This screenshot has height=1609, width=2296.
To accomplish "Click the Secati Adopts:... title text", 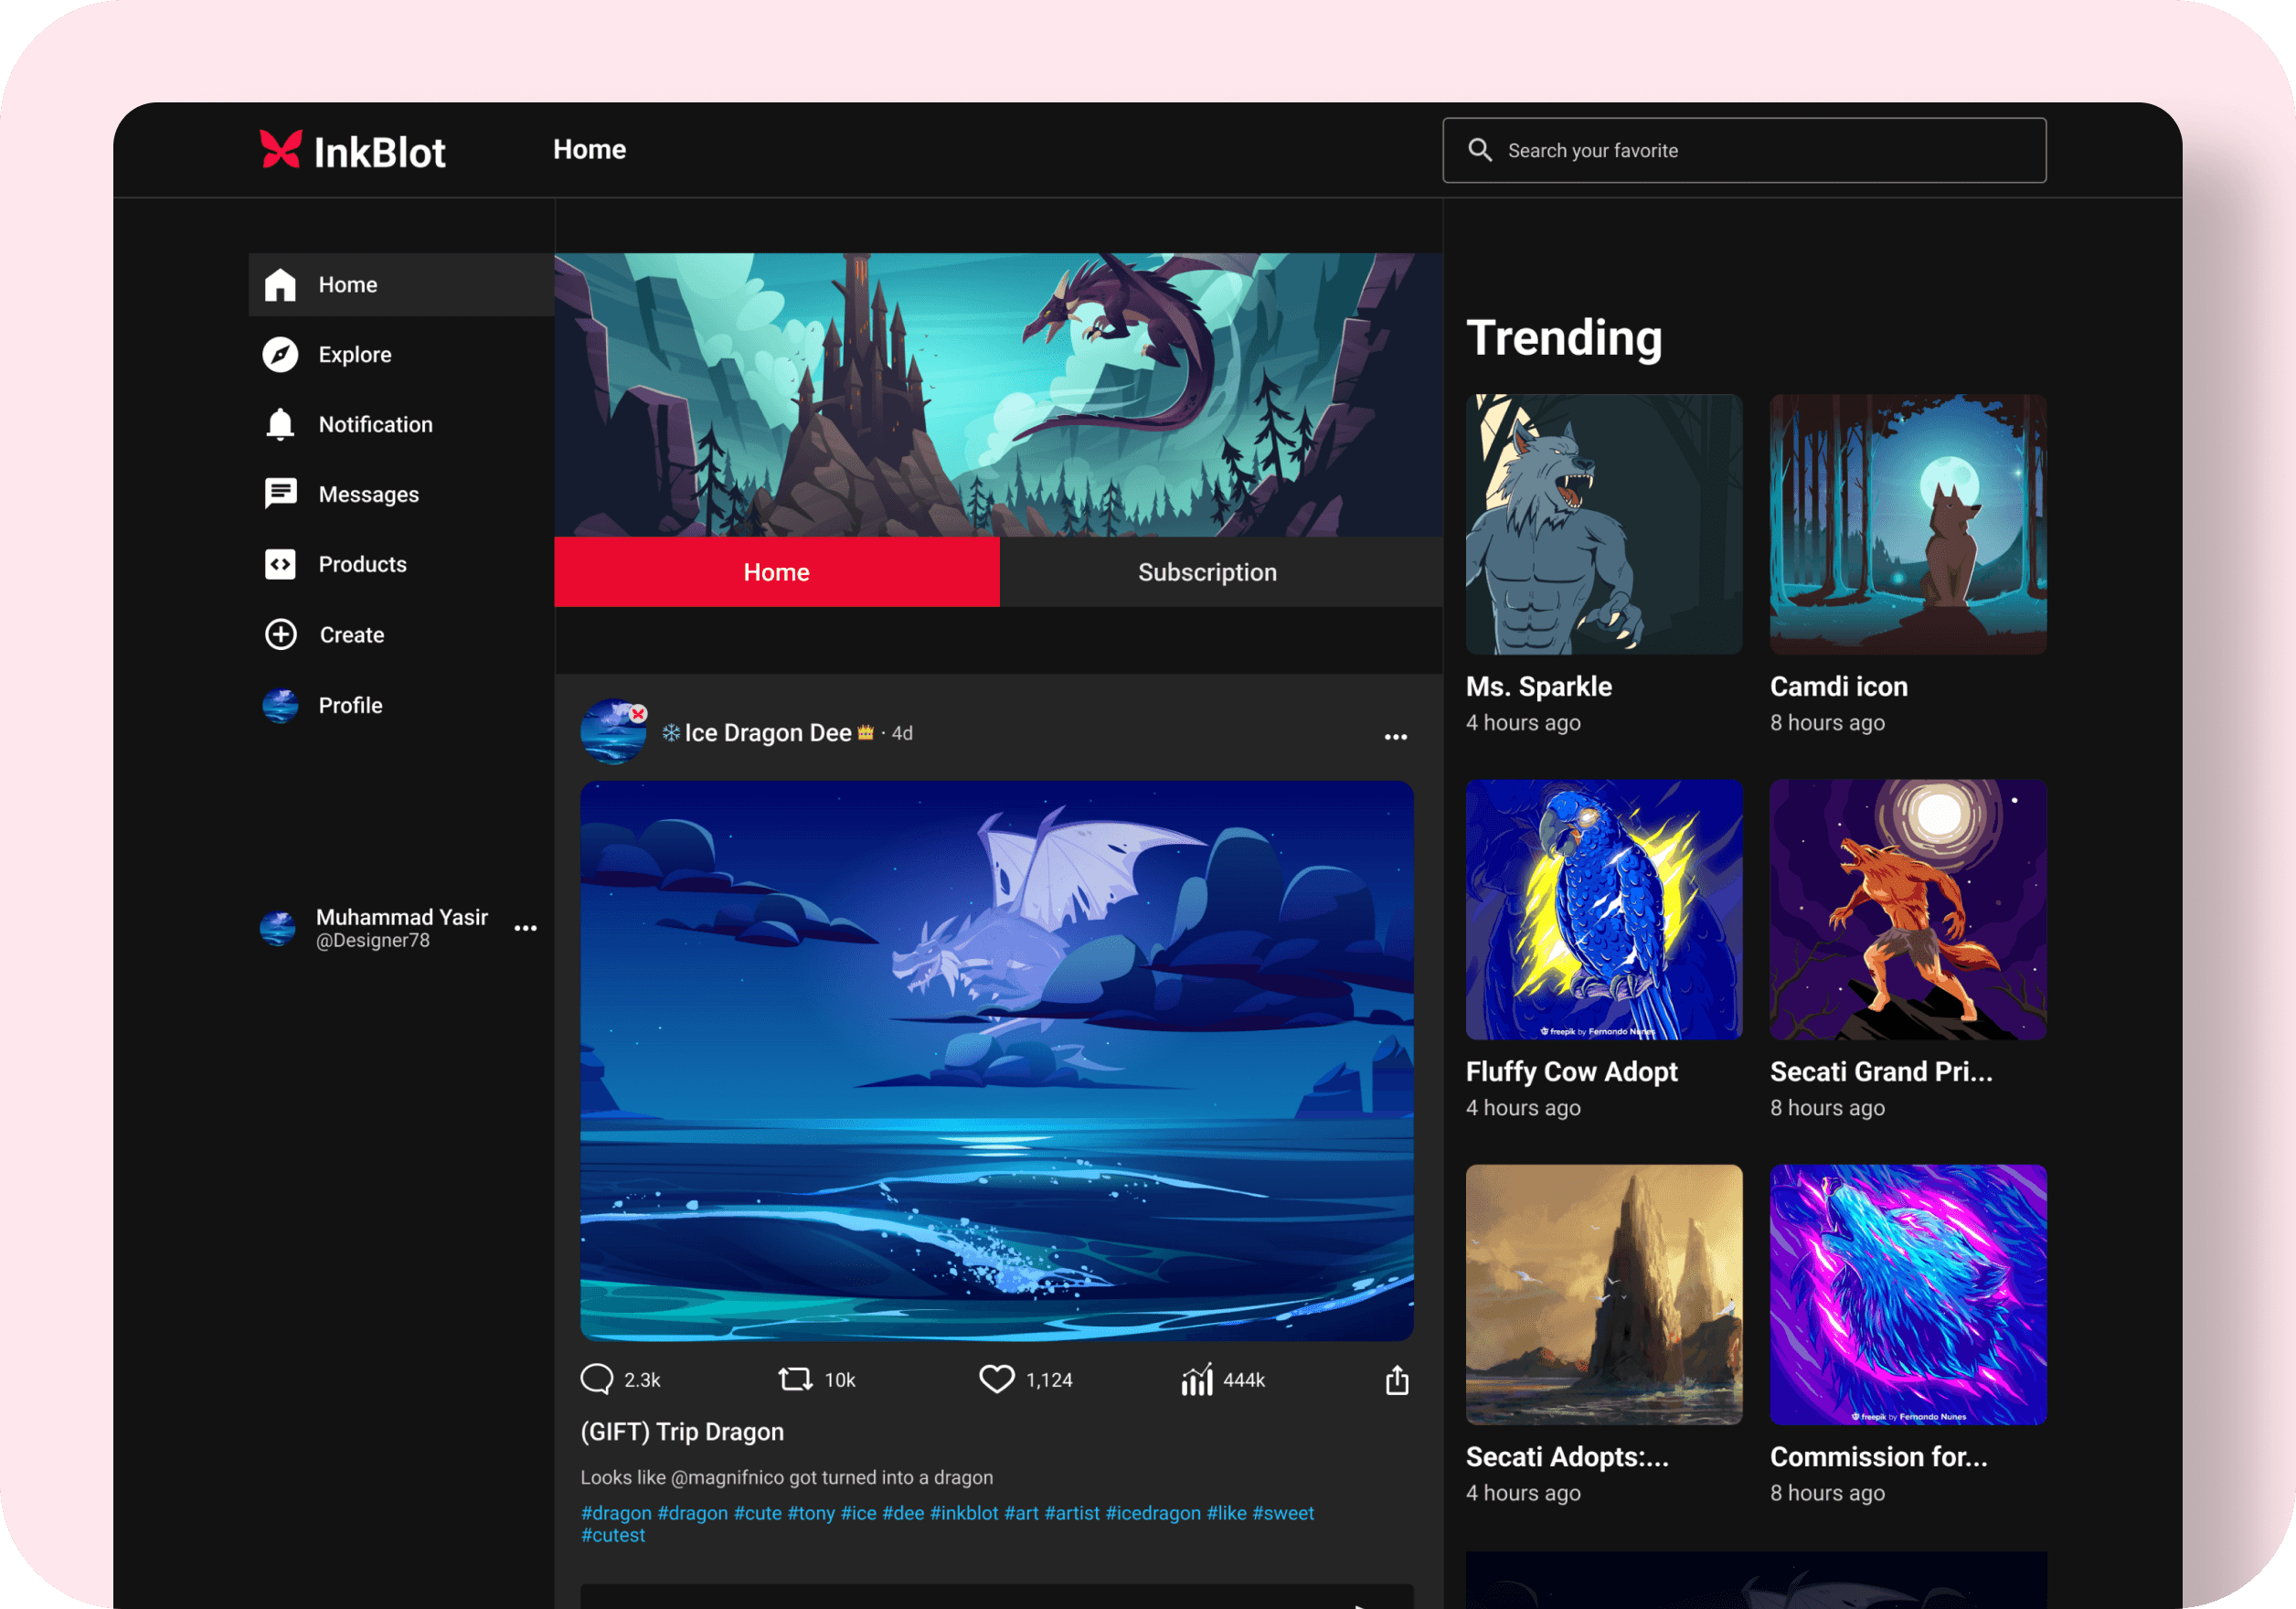I will coord(1567,1457).
